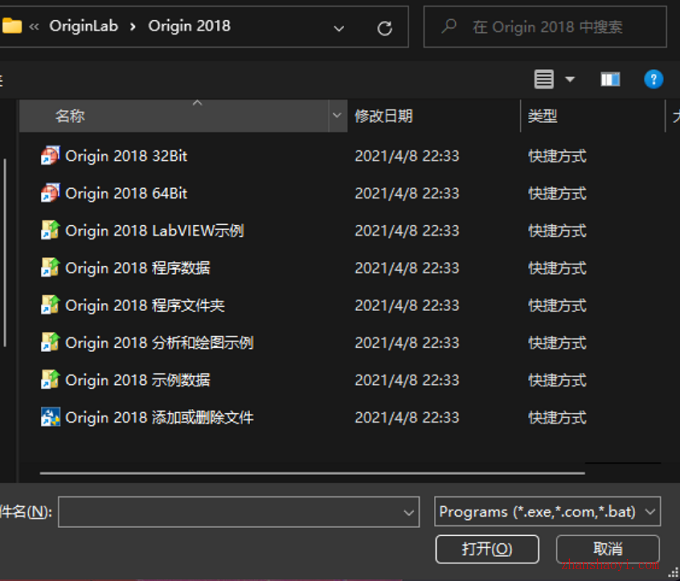The image size is (680, 581).
Task: Click the Origin 2018 程序数据 shortcut icon
Action: 50,268
